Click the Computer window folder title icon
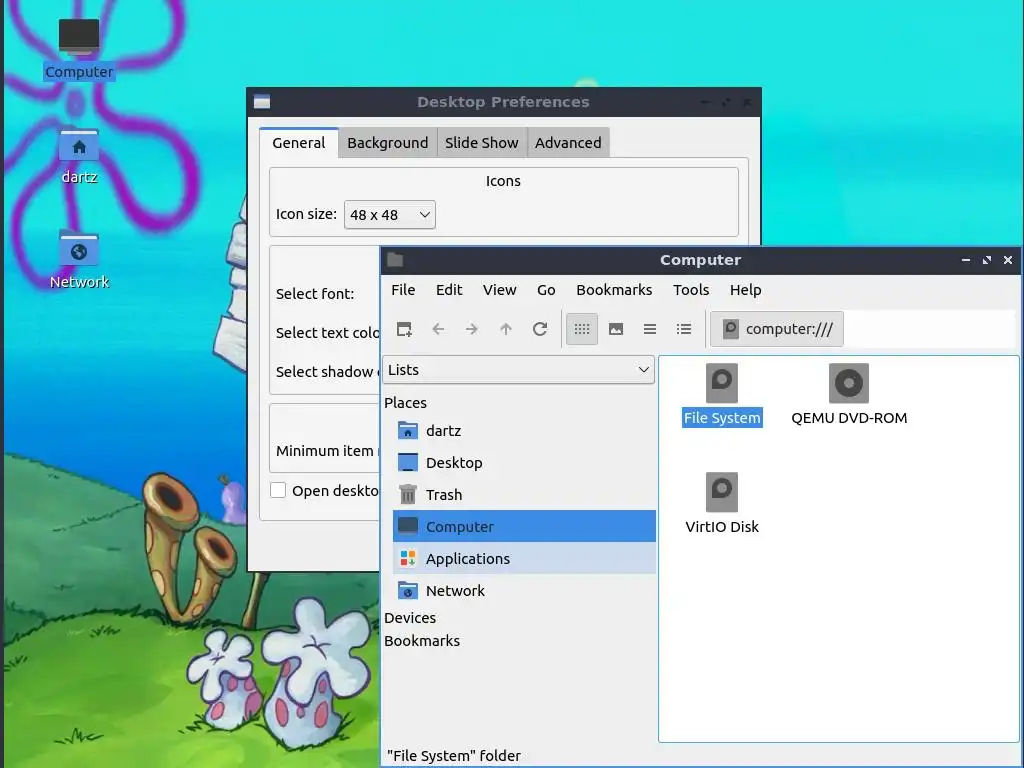Screen dimensions: 1024x768 pyautogui.click(x=395, y=260)
